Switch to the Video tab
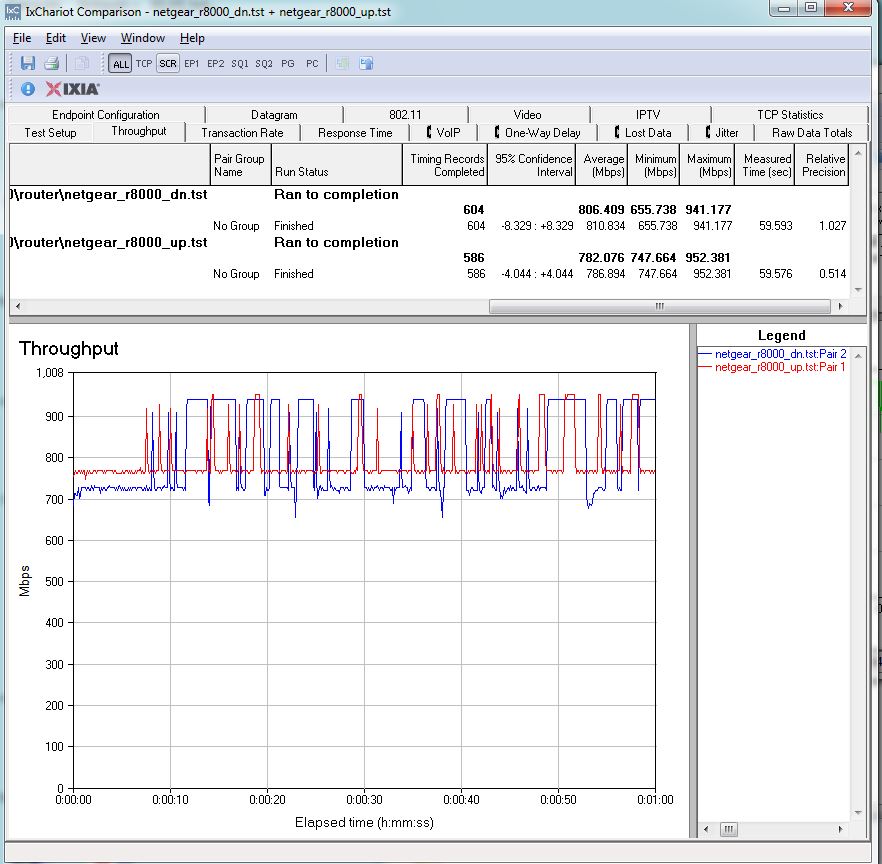This screenshot has height=864, width=882. [x=528, y=115]
